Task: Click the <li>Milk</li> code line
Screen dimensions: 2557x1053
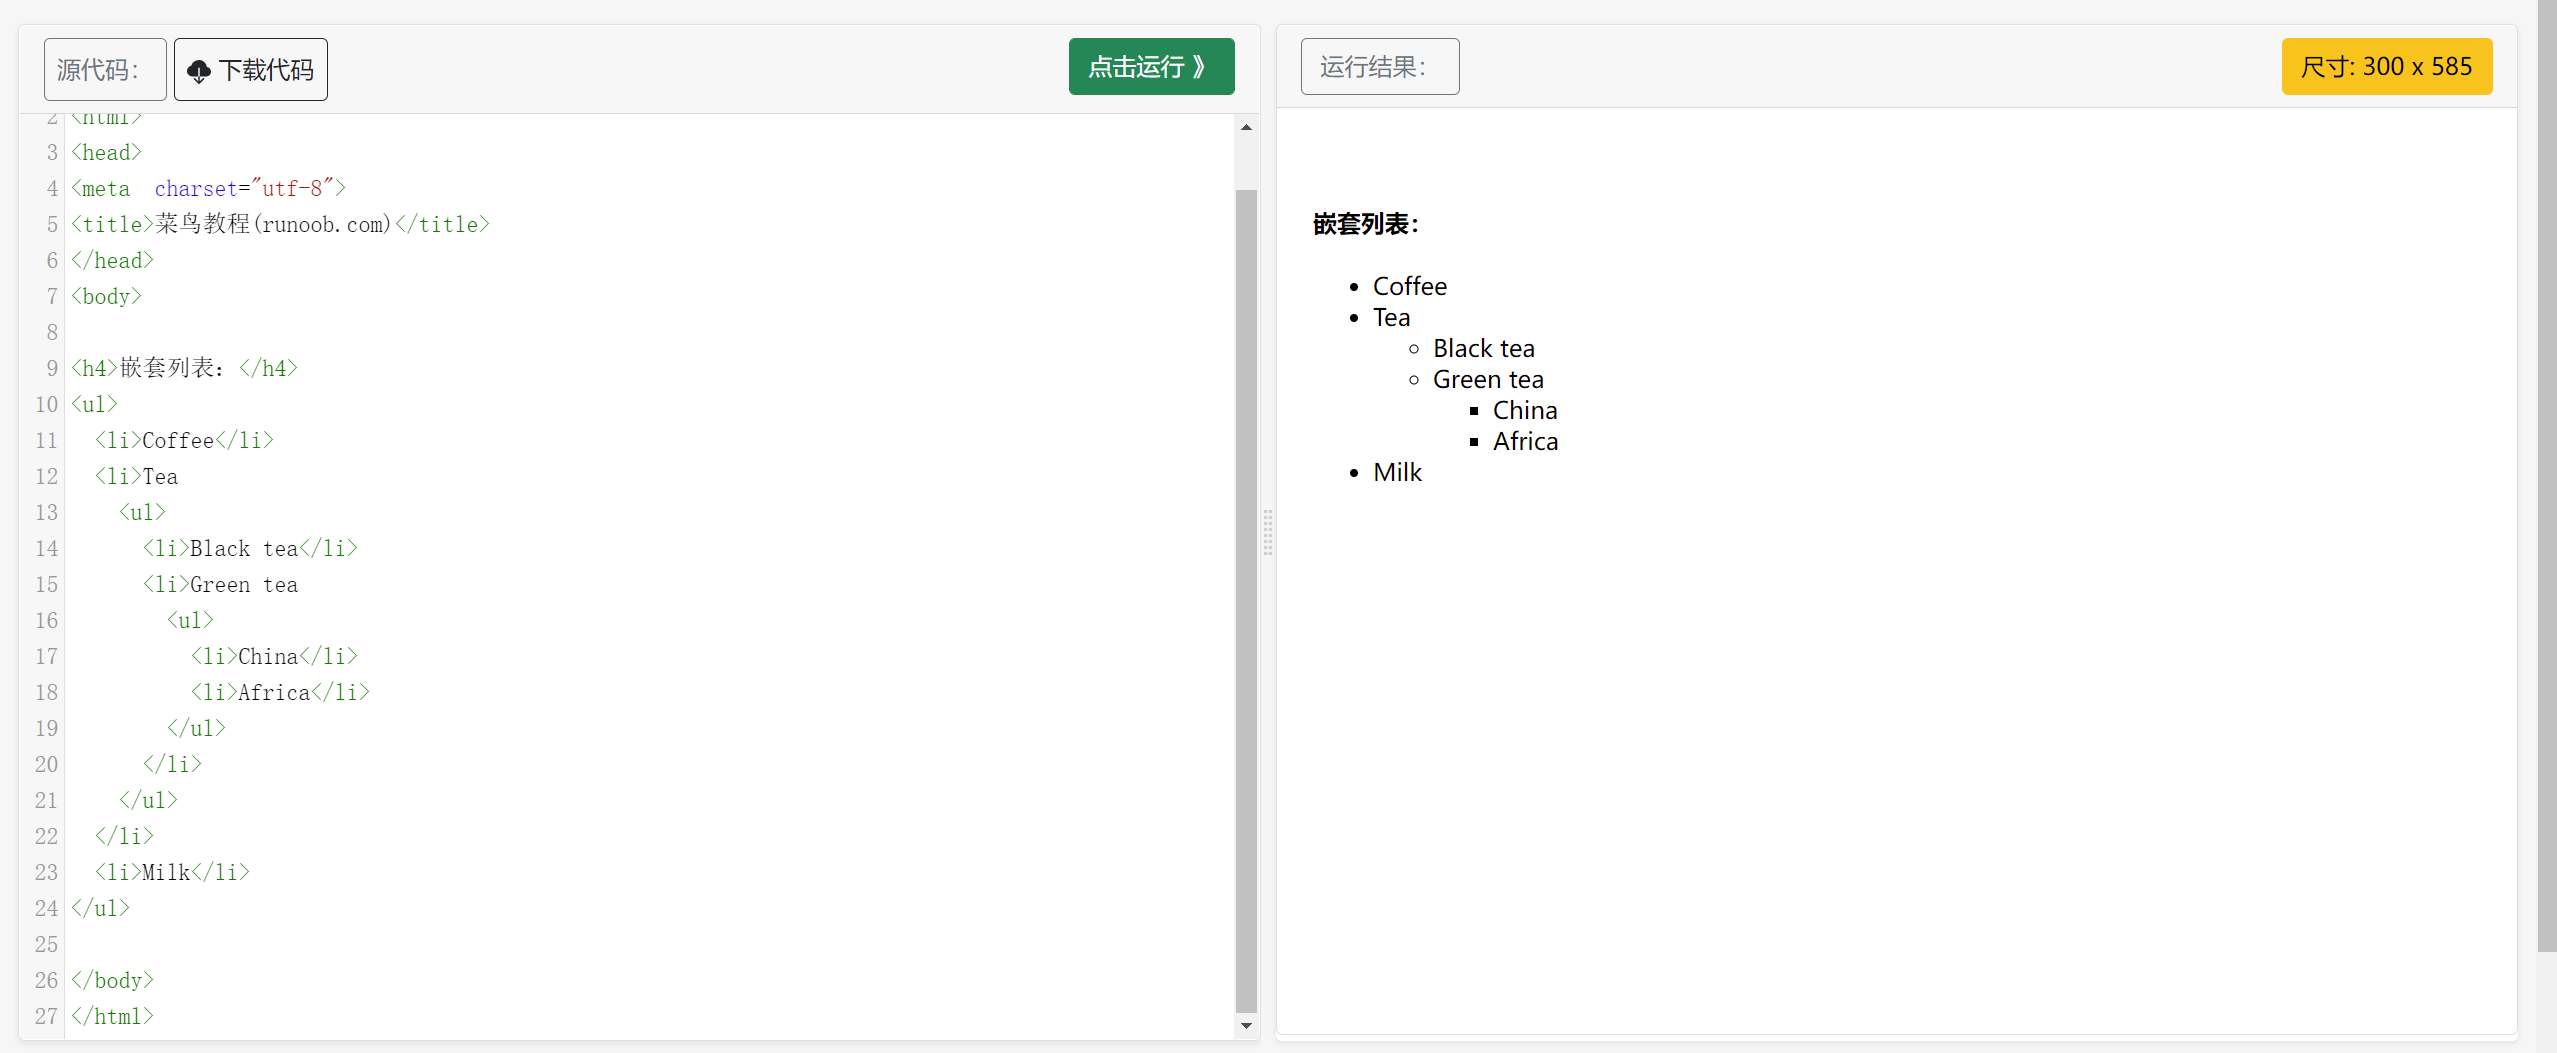Action: coord(172,872)
